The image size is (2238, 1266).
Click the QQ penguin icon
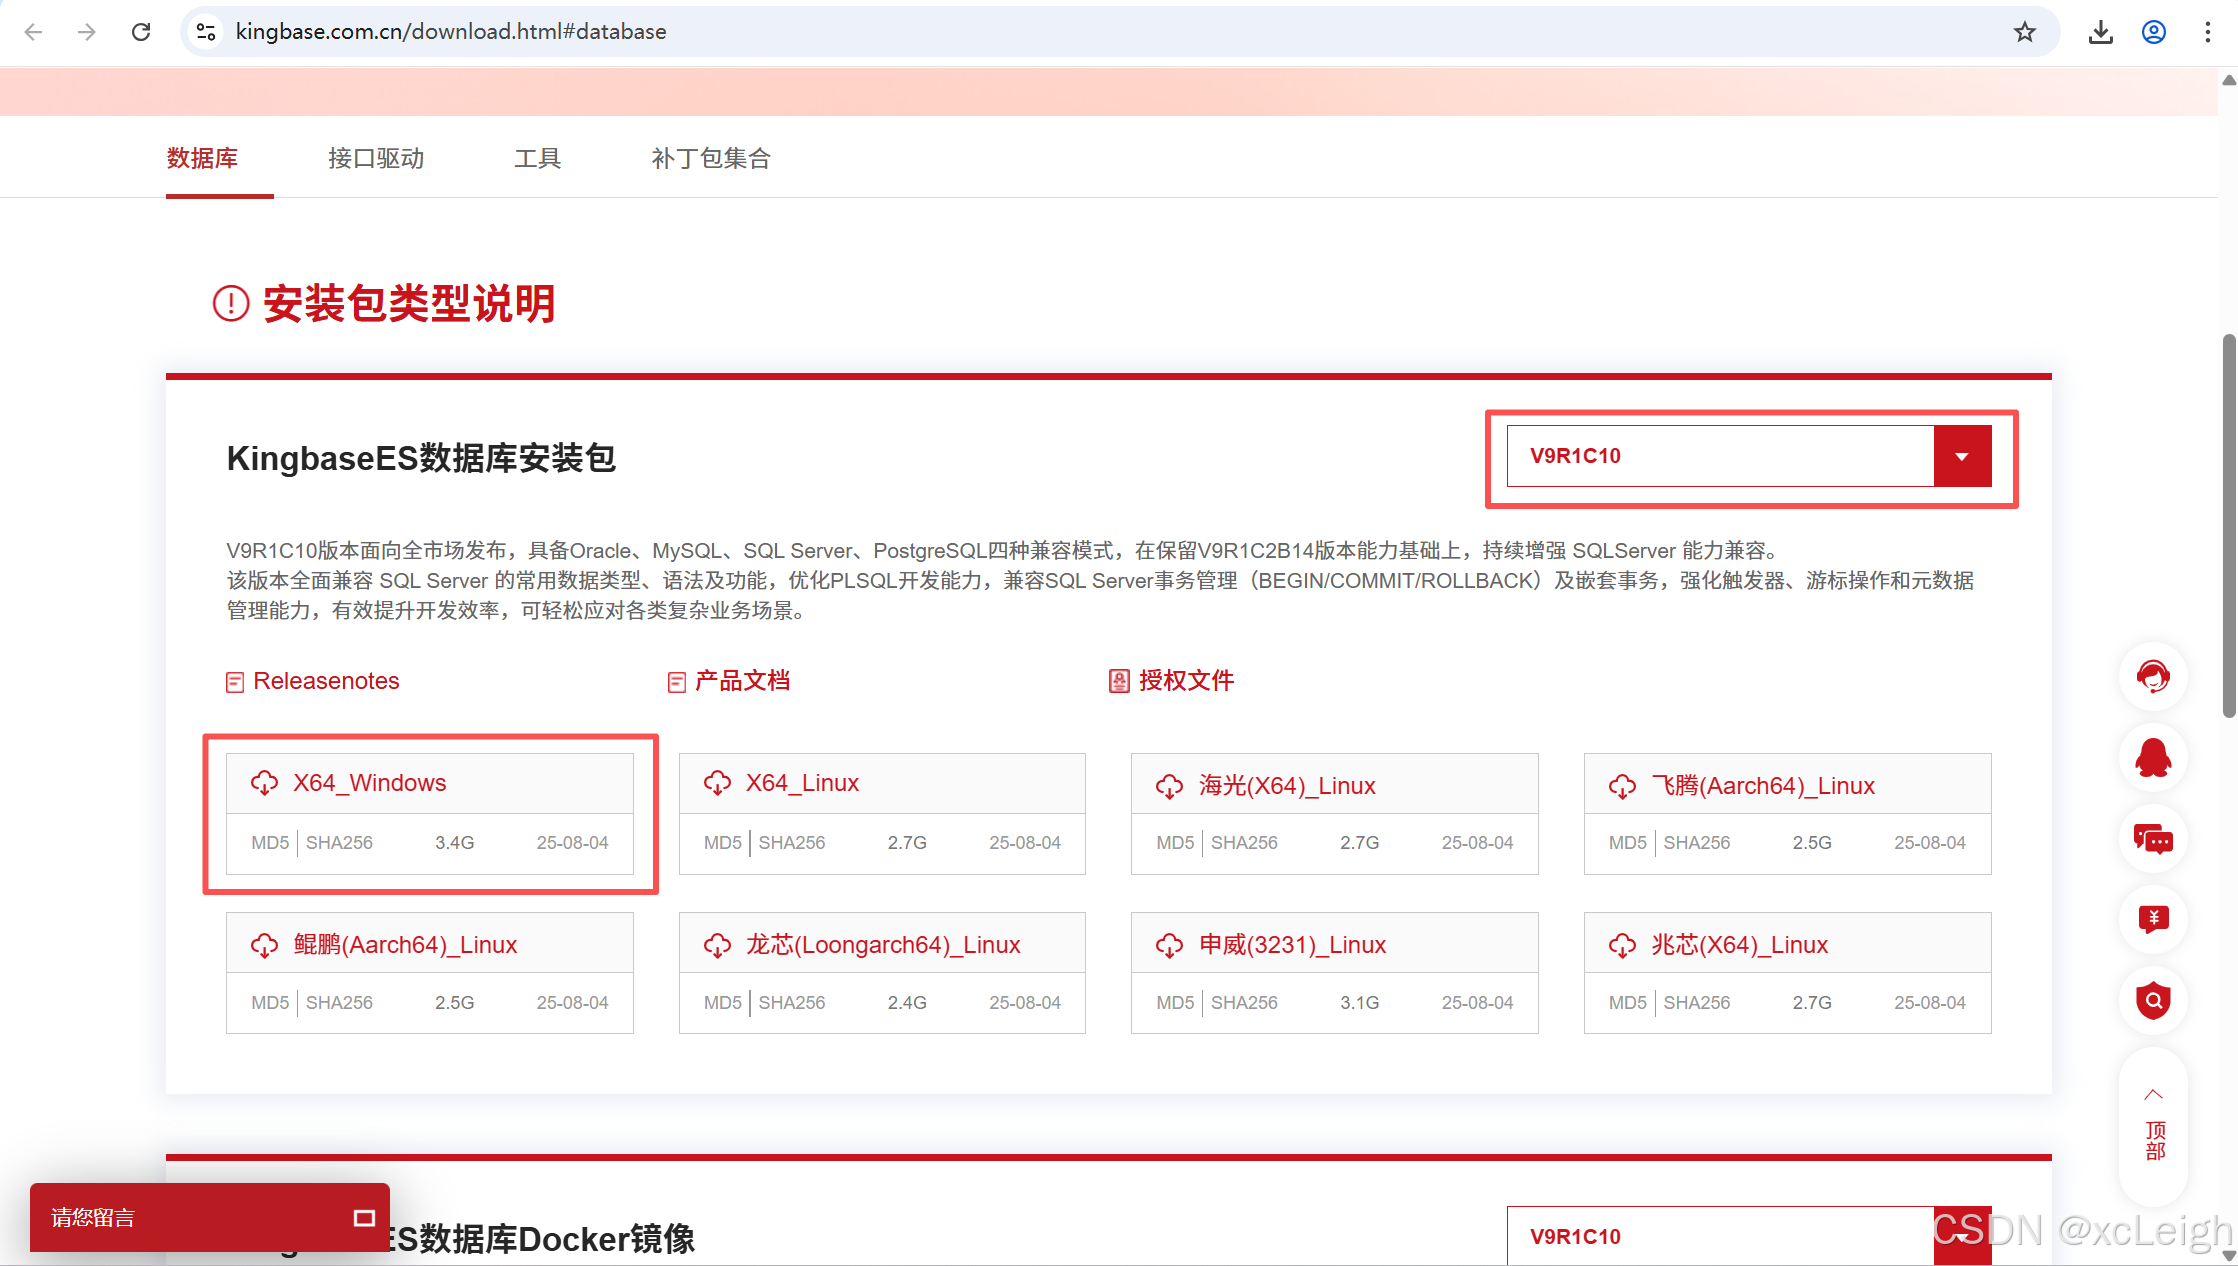coord(2152,758)
